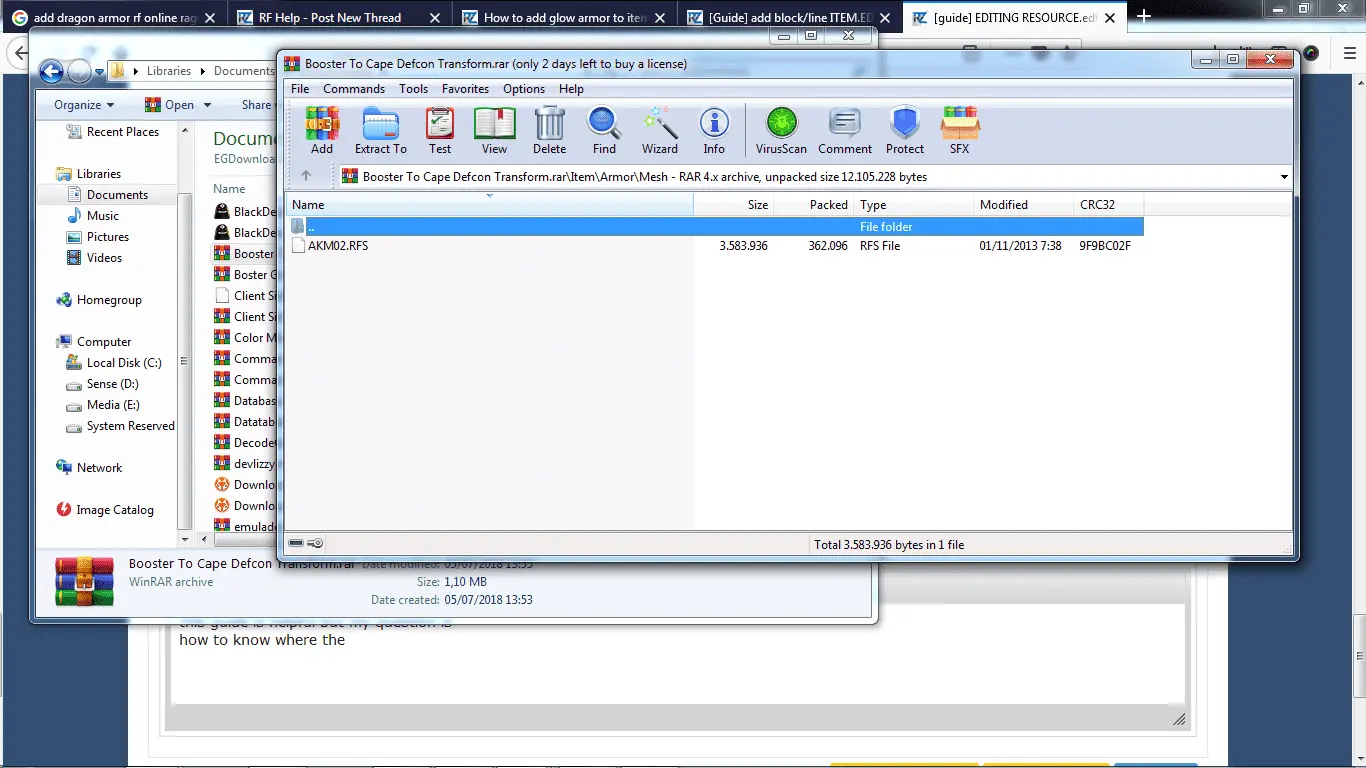Click the drive/key status icon in WinRAR status bar
The height and width of the screenshot is (768, 1366).
coord(306,544)
